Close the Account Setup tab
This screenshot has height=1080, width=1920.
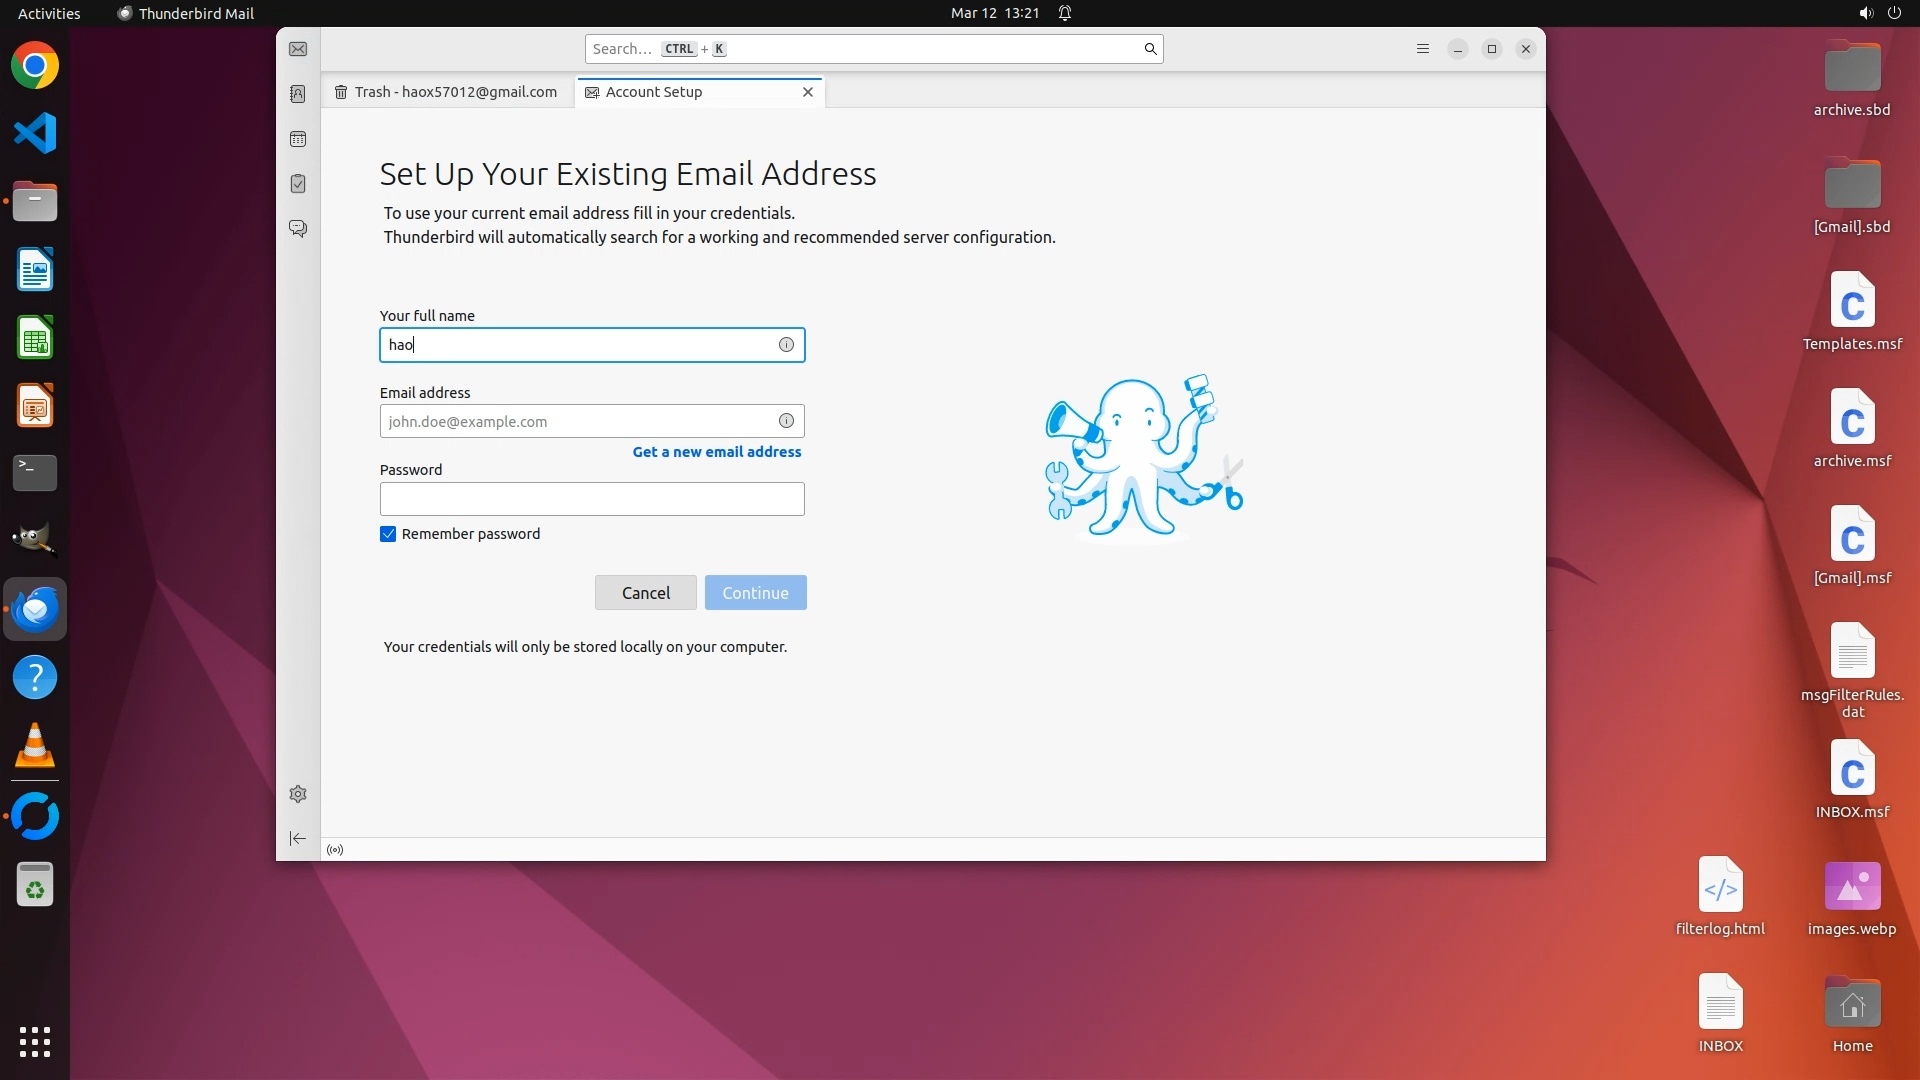point(808,92)
